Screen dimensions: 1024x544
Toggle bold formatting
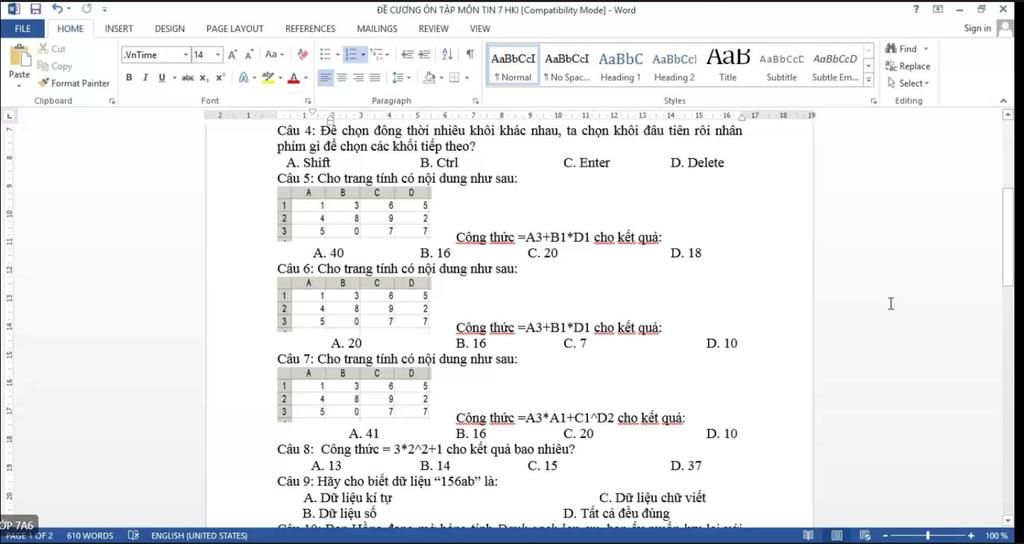pos(129,78)
